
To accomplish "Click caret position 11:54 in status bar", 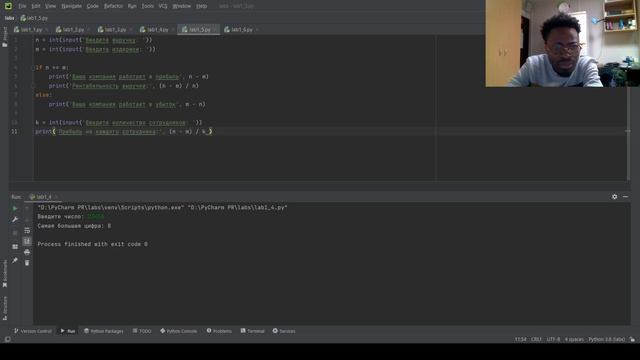I will click(520, 339).
